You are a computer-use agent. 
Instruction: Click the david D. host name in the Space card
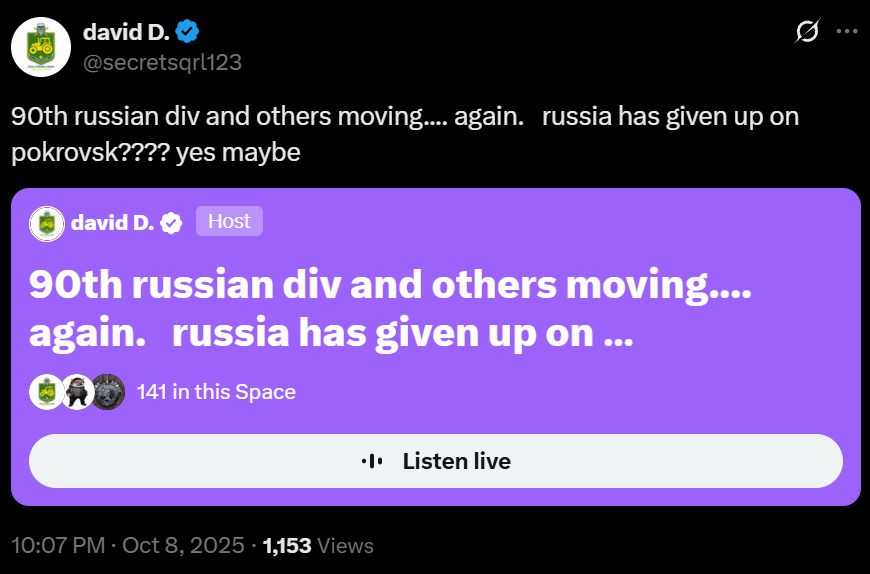point(112,222)
